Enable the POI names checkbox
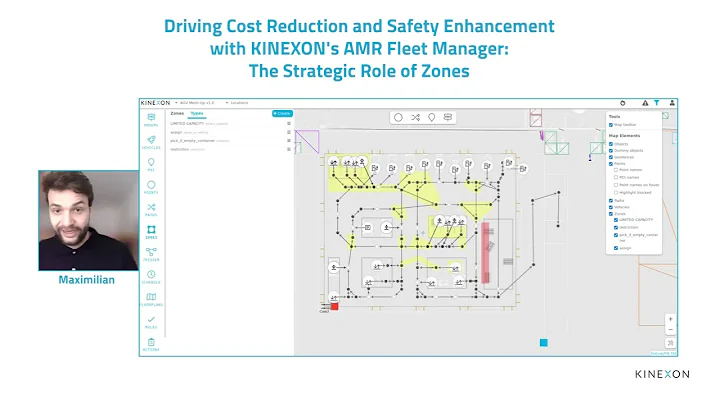The width and height of the screenshot is (720, 404). point(616,177)
